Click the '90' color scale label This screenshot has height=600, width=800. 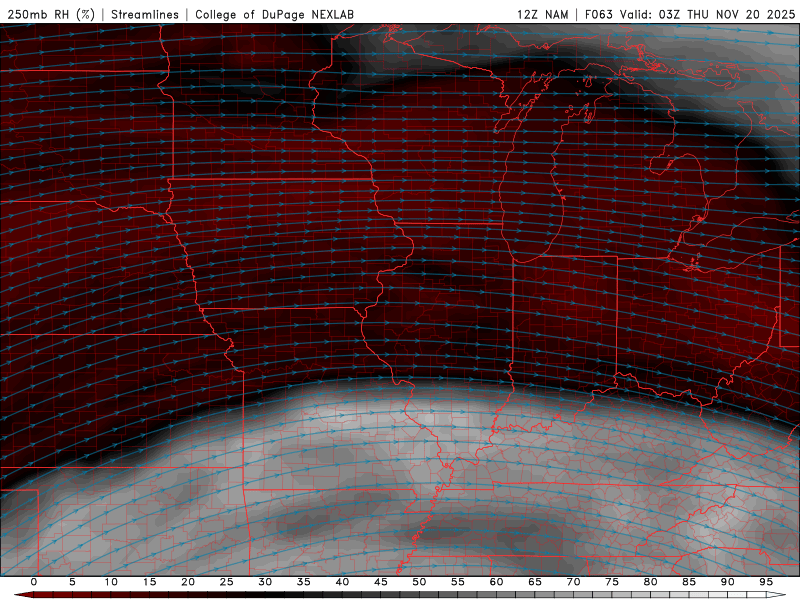[x=728, y=582]
